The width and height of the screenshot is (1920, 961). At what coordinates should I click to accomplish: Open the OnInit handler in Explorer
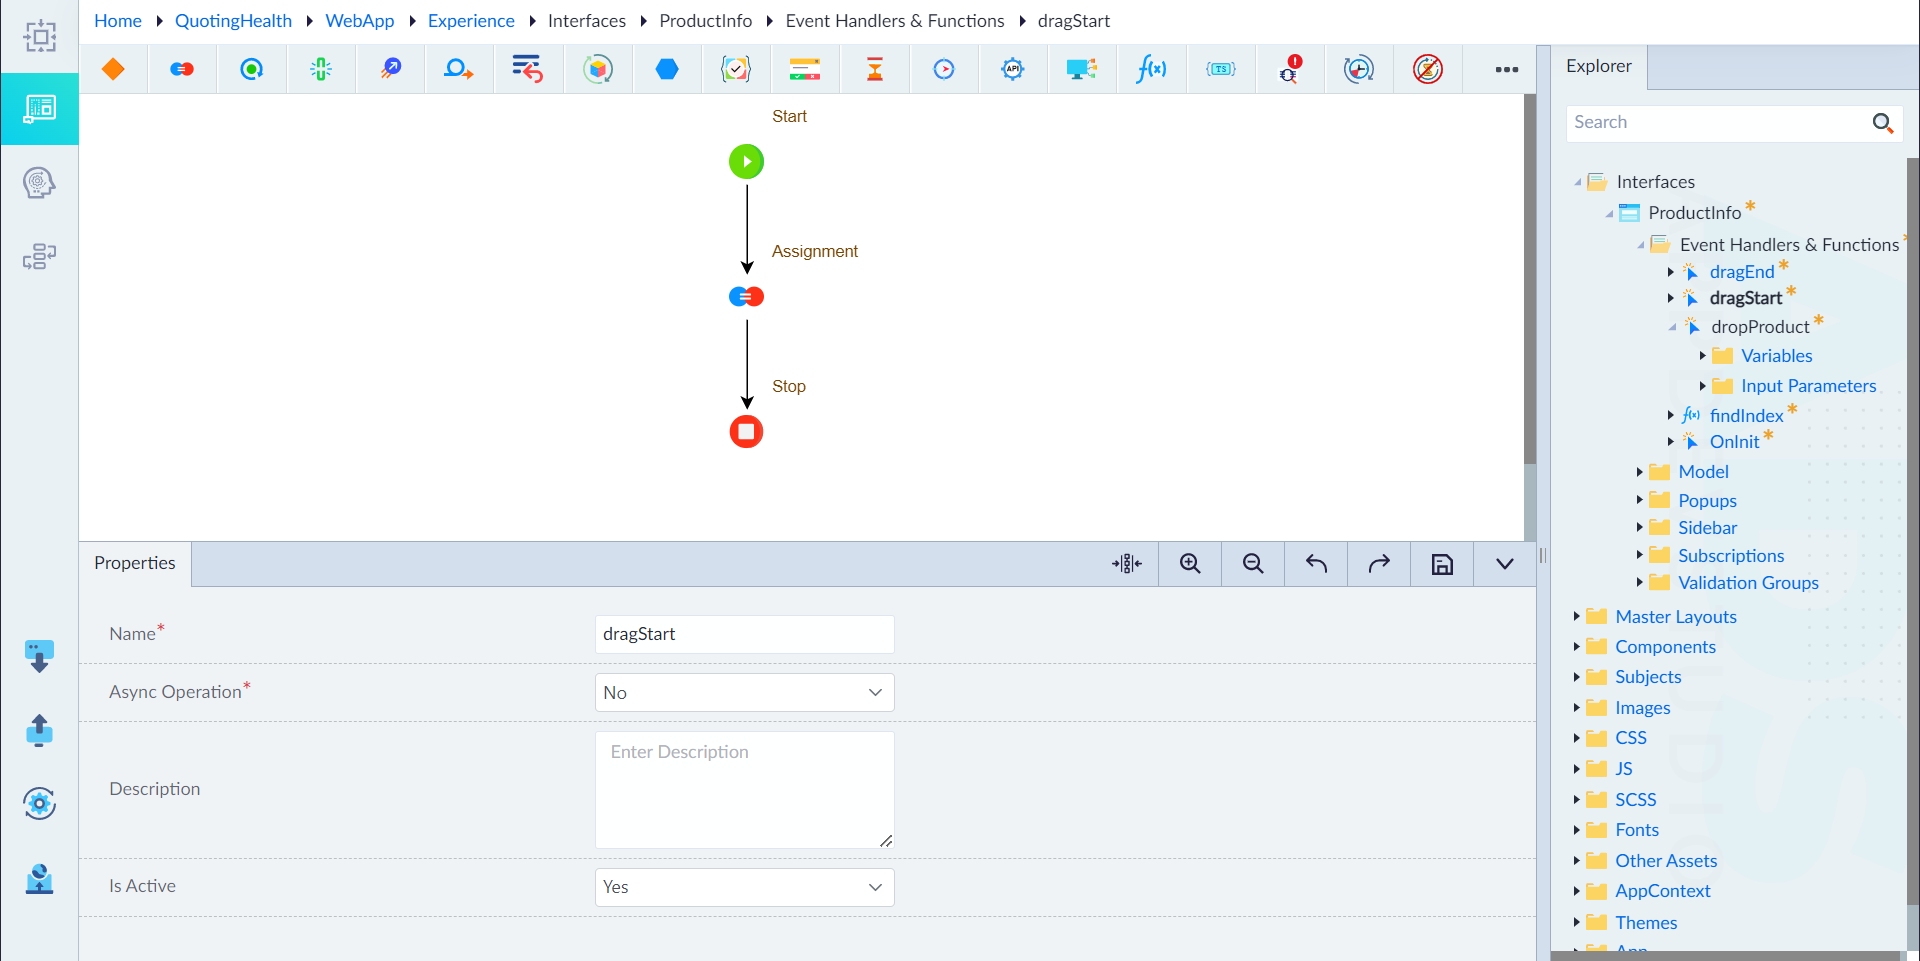point(1734,442)
